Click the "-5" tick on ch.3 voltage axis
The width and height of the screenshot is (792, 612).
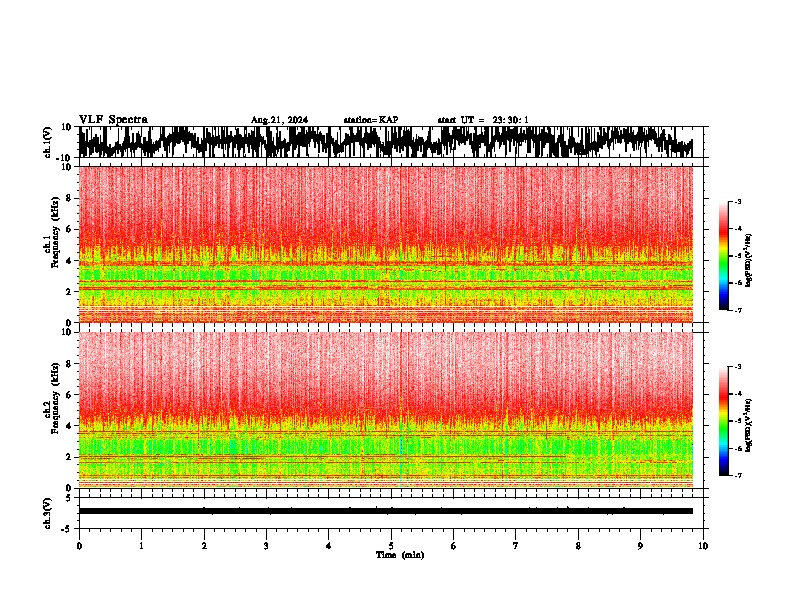click(67, 529)
